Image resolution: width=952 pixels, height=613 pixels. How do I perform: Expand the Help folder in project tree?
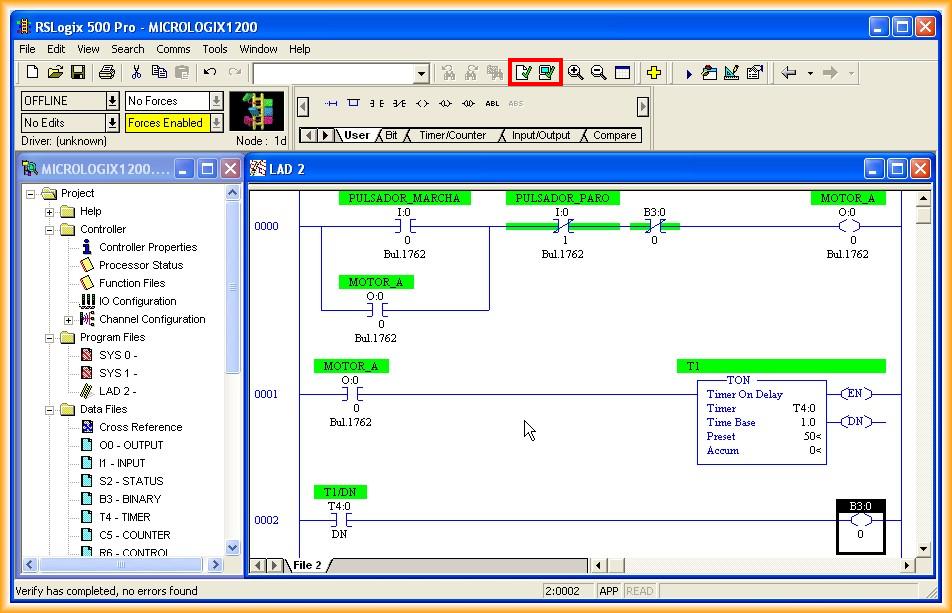click(49, 211)
